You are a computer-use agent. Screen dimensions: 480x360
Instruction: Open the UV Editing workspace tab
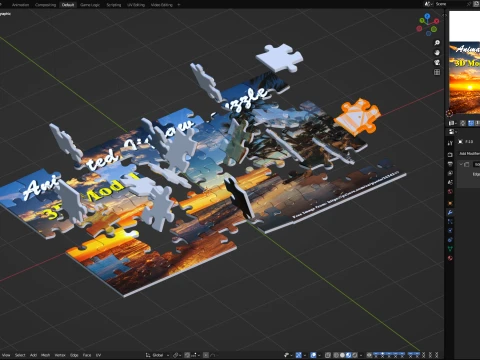[136, 5]
